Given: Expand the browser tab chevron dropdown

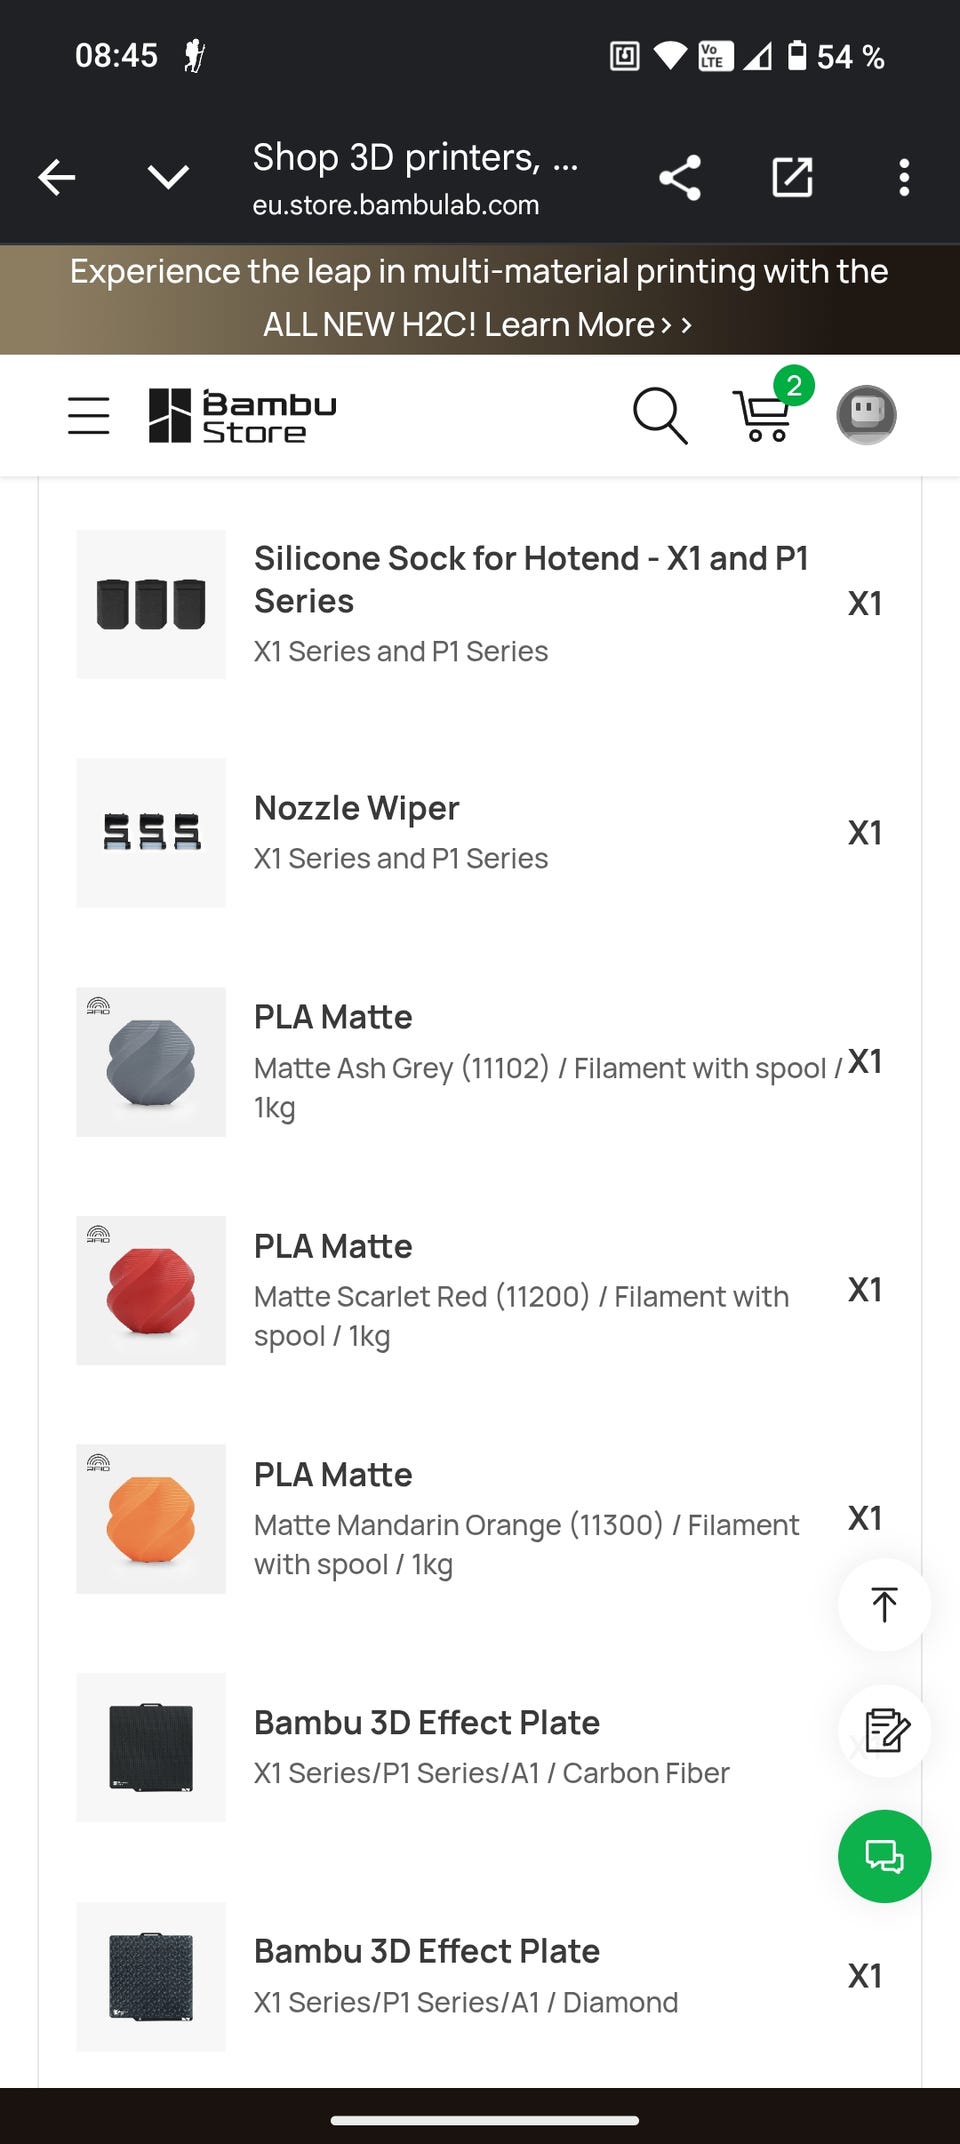Looking at the screenshot, I should coord(168,178).
